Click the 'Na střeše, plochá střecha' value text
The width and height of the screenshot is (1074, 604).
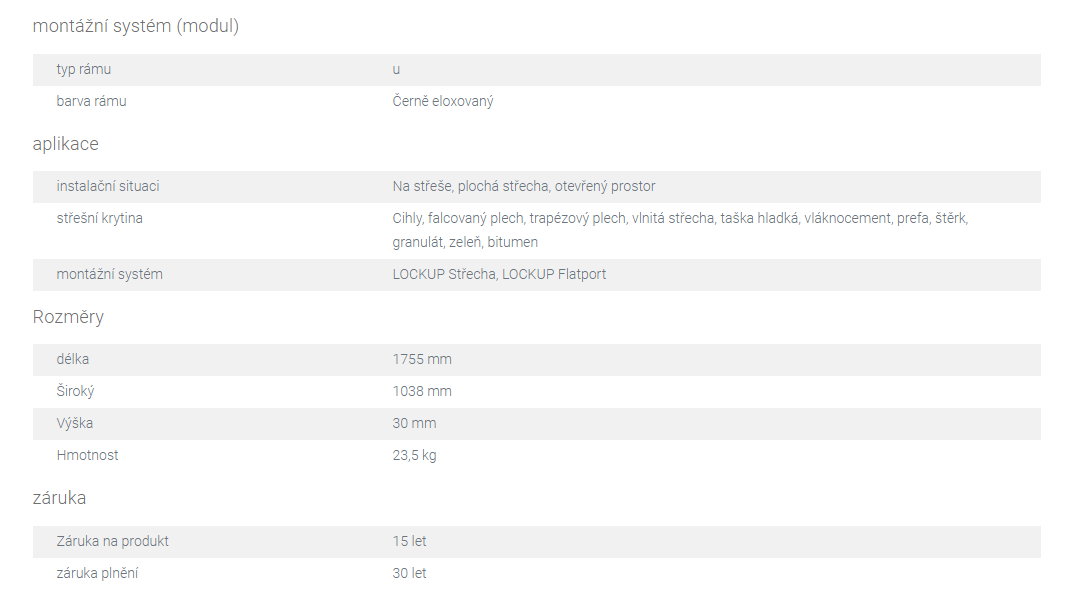(471, 186)
